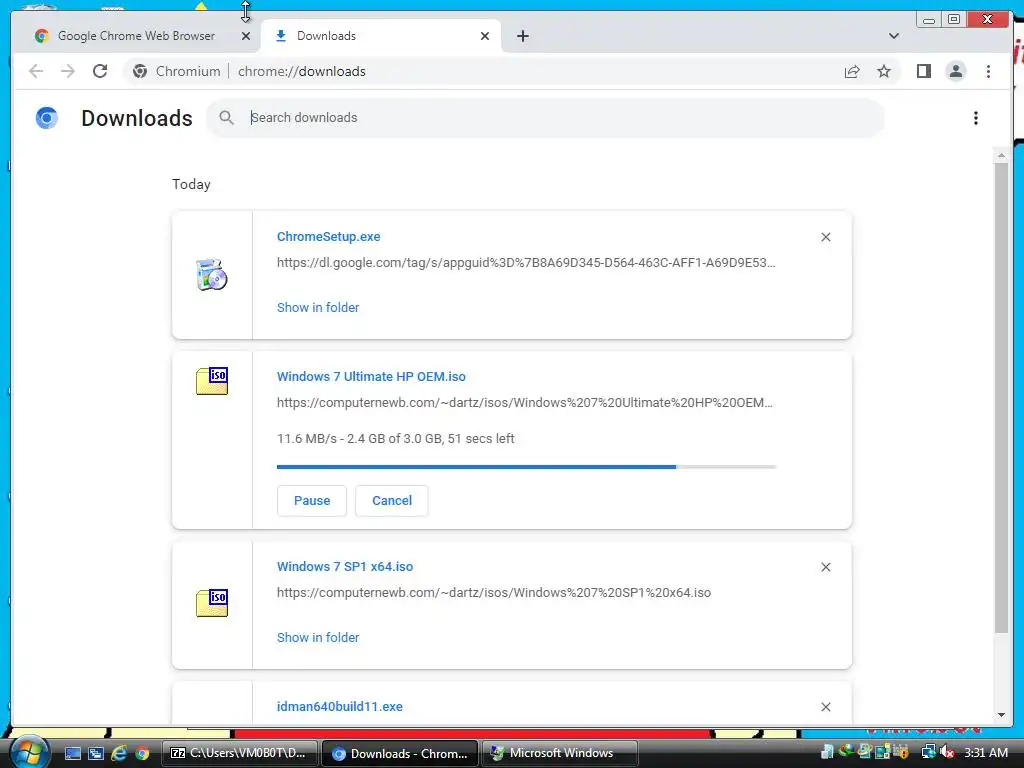Click the network tray icon
The image size is (1024, 768).
(x=928, y=752)
